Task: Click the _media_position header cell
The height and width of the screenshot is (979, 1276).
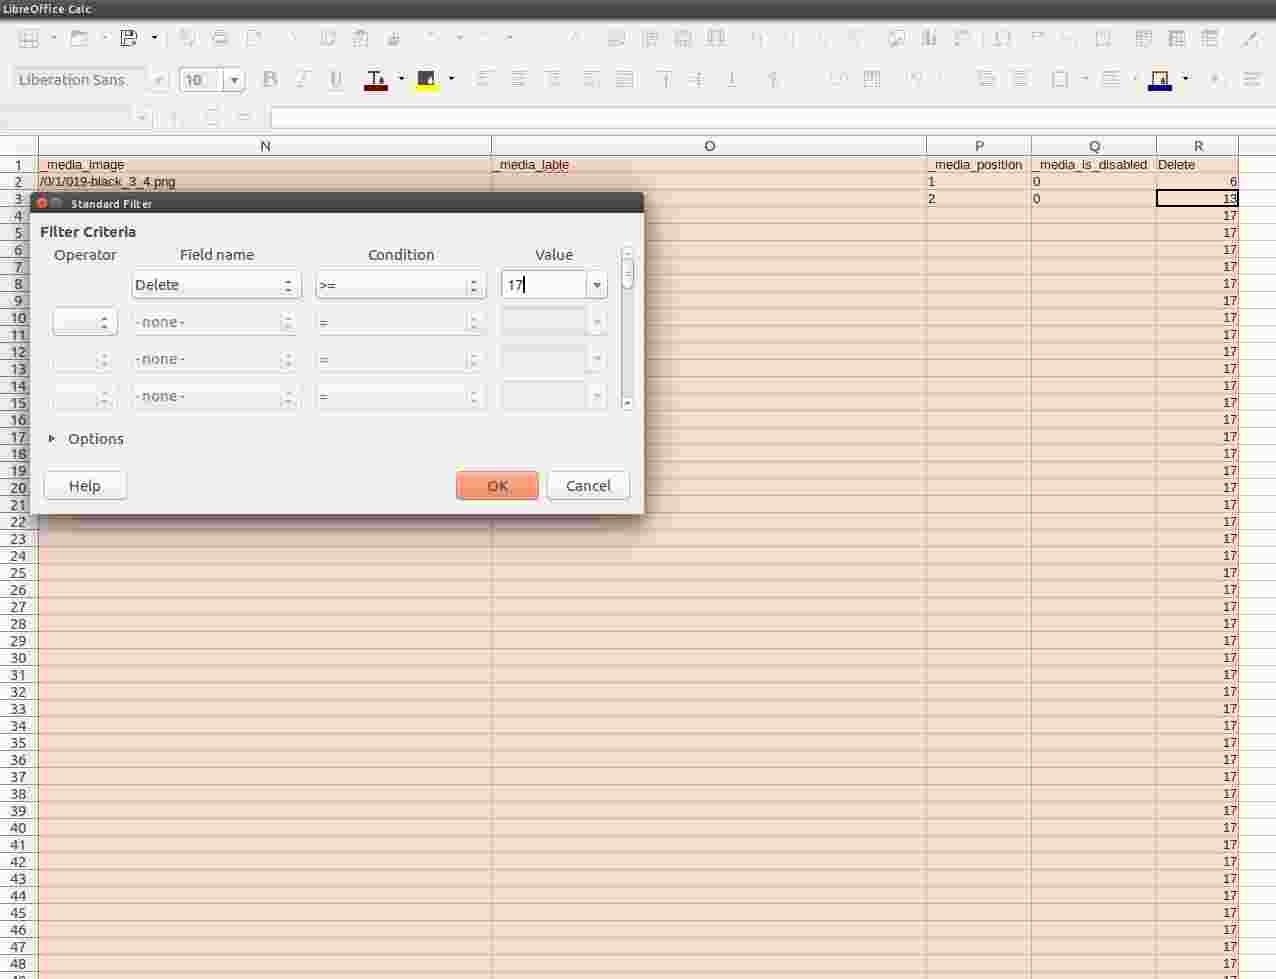Action: click(x=979, y=164)
